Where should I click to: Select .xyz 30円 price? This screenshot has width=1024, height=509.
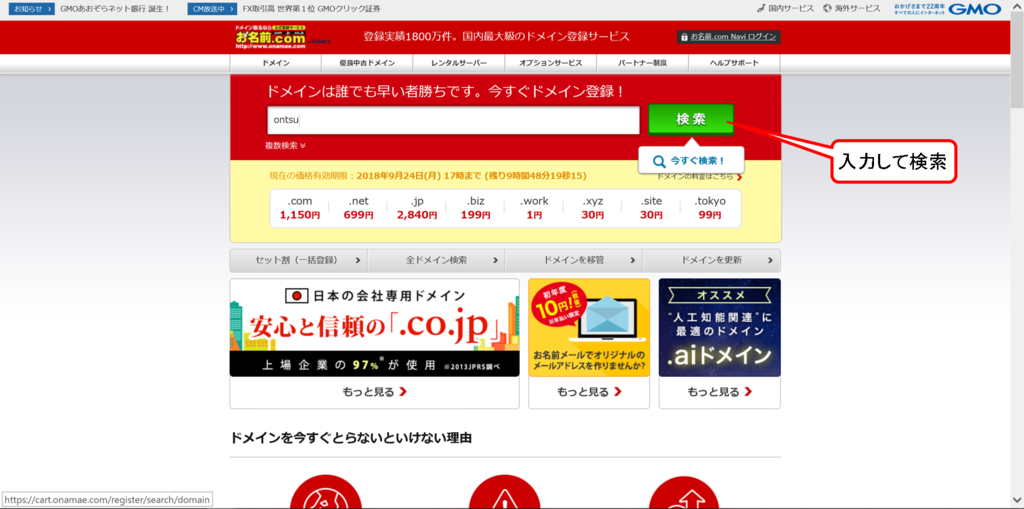pyautogui.click(x=593, y=208)
